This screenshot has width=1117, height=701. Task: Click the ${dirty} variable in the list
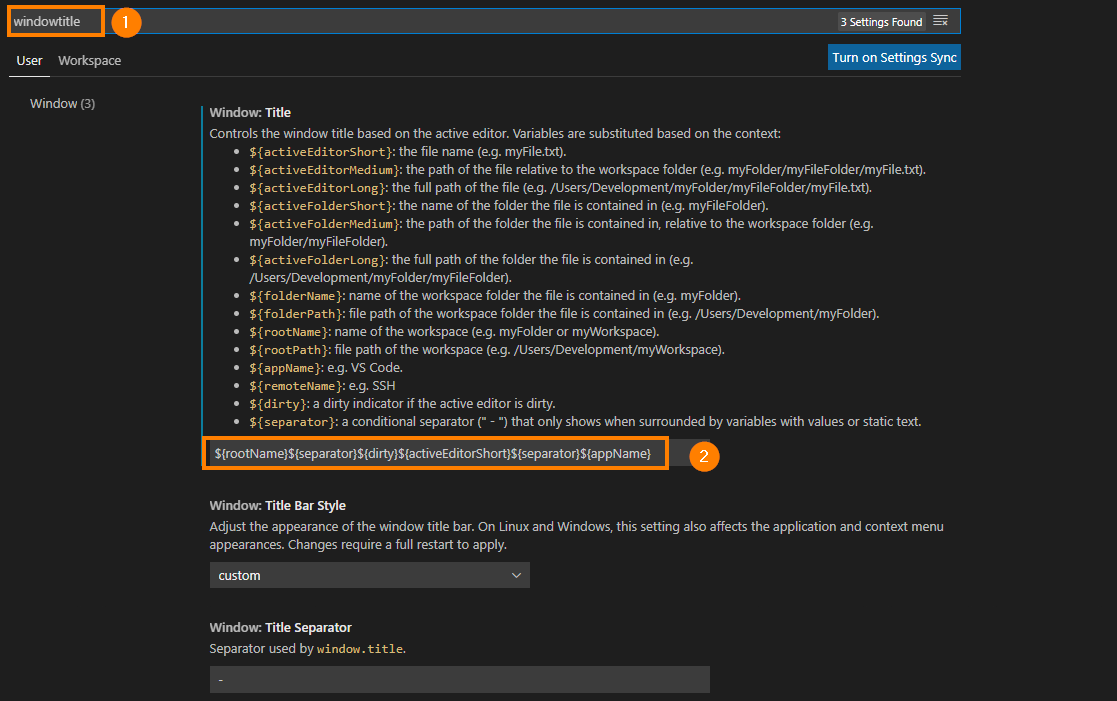pos(278,404)
